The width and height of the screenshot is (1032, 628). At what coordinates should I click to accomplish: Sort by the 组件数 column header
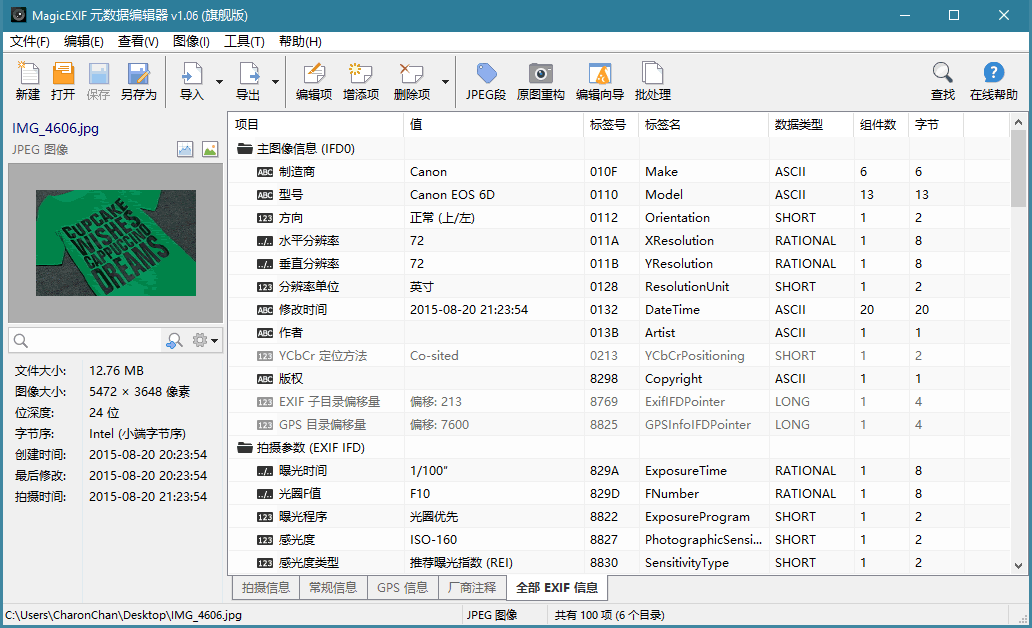pyautogui.click(x=881, y=125)
